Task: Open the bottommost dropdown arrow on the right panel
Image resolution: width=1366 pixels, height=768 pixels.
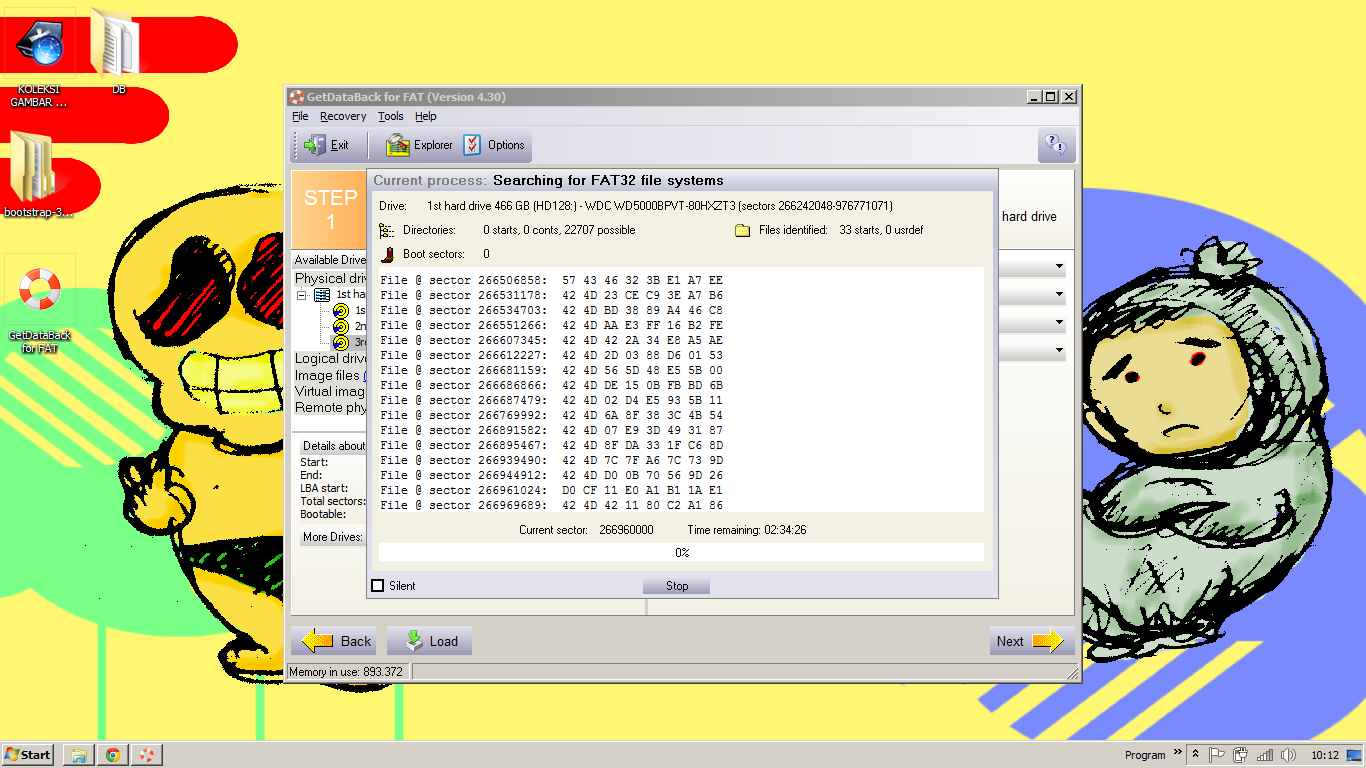Action: (1059, 351)
